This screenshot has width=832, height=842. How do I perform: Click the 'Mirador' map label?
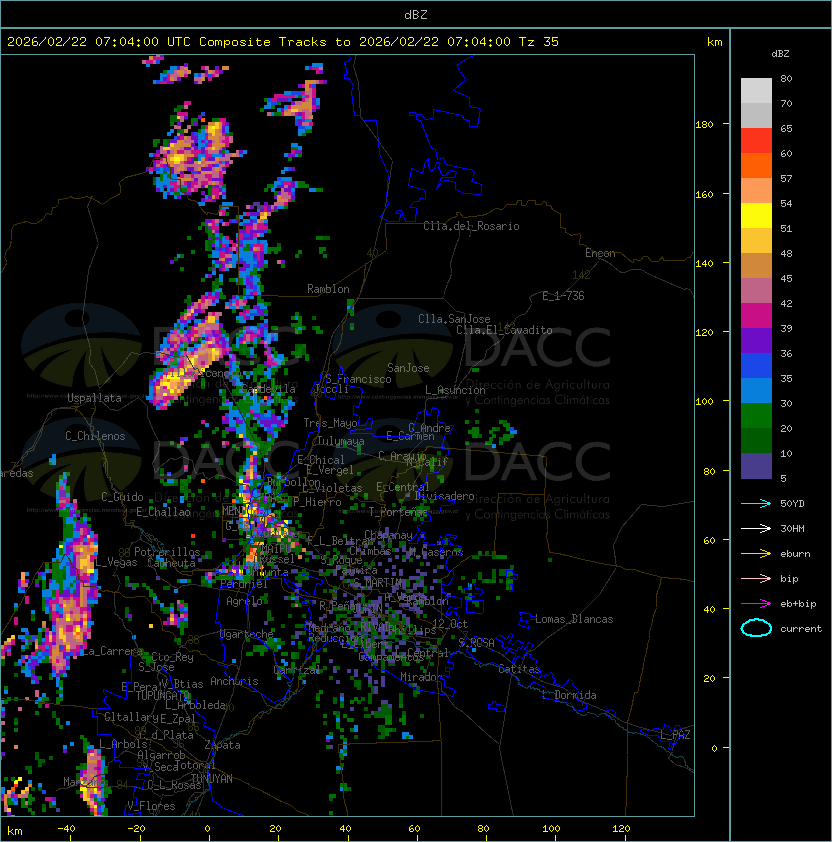(422, 677)
